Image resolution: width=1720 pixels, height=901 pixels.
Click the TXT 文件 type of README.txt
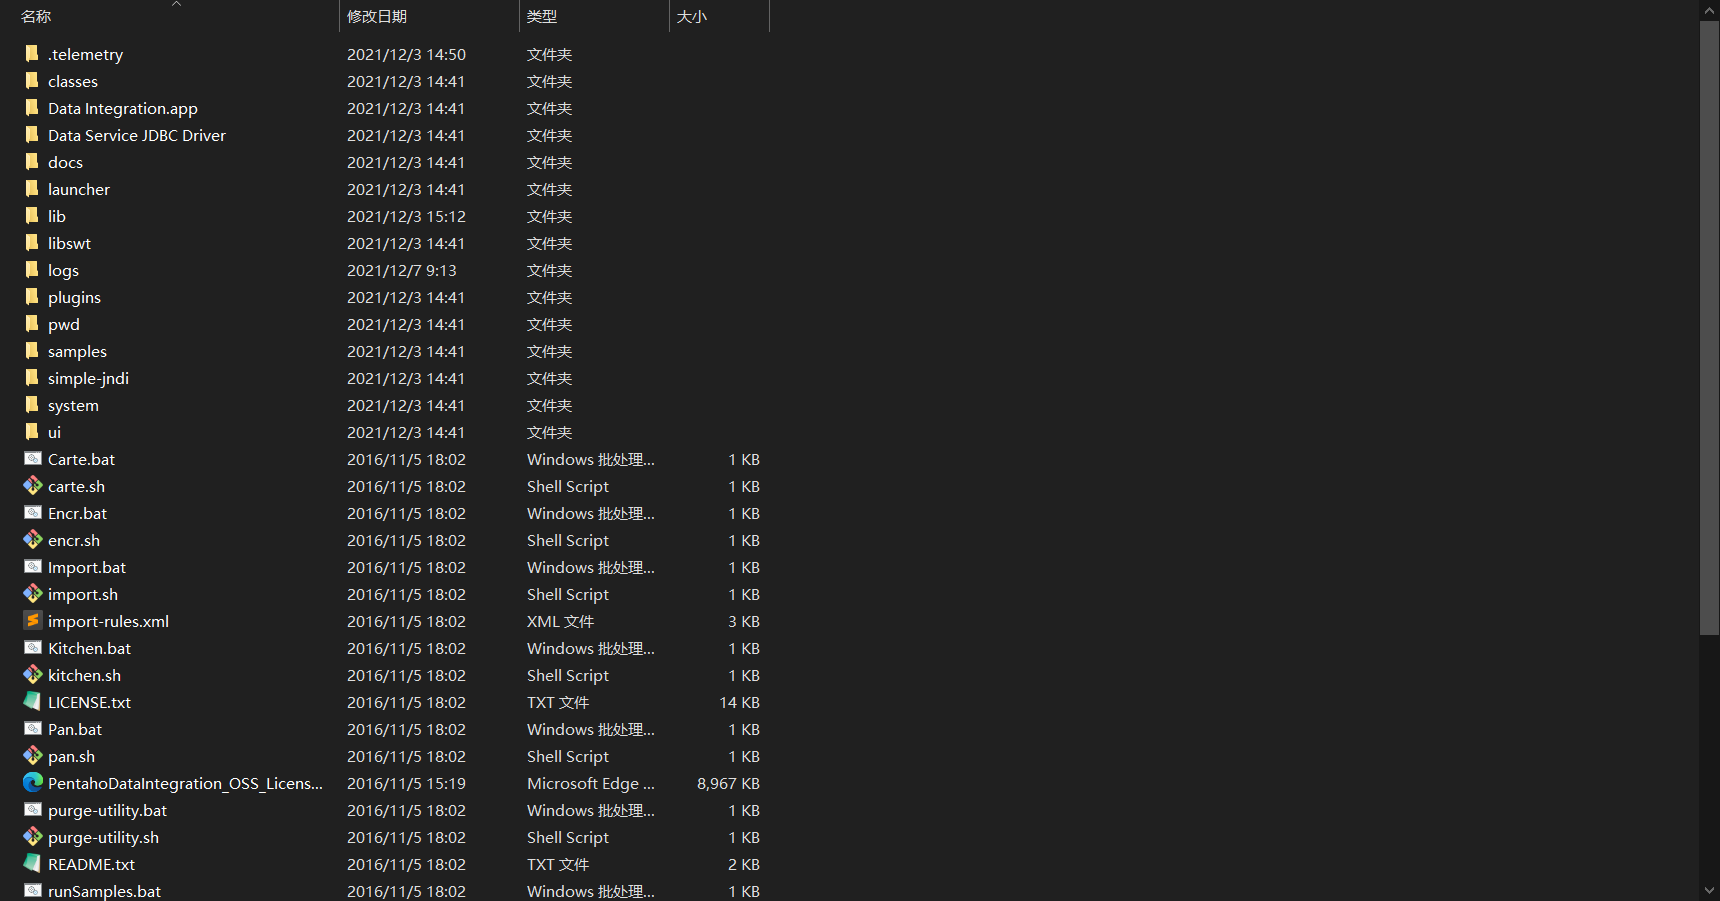click(x=558, y=864)
